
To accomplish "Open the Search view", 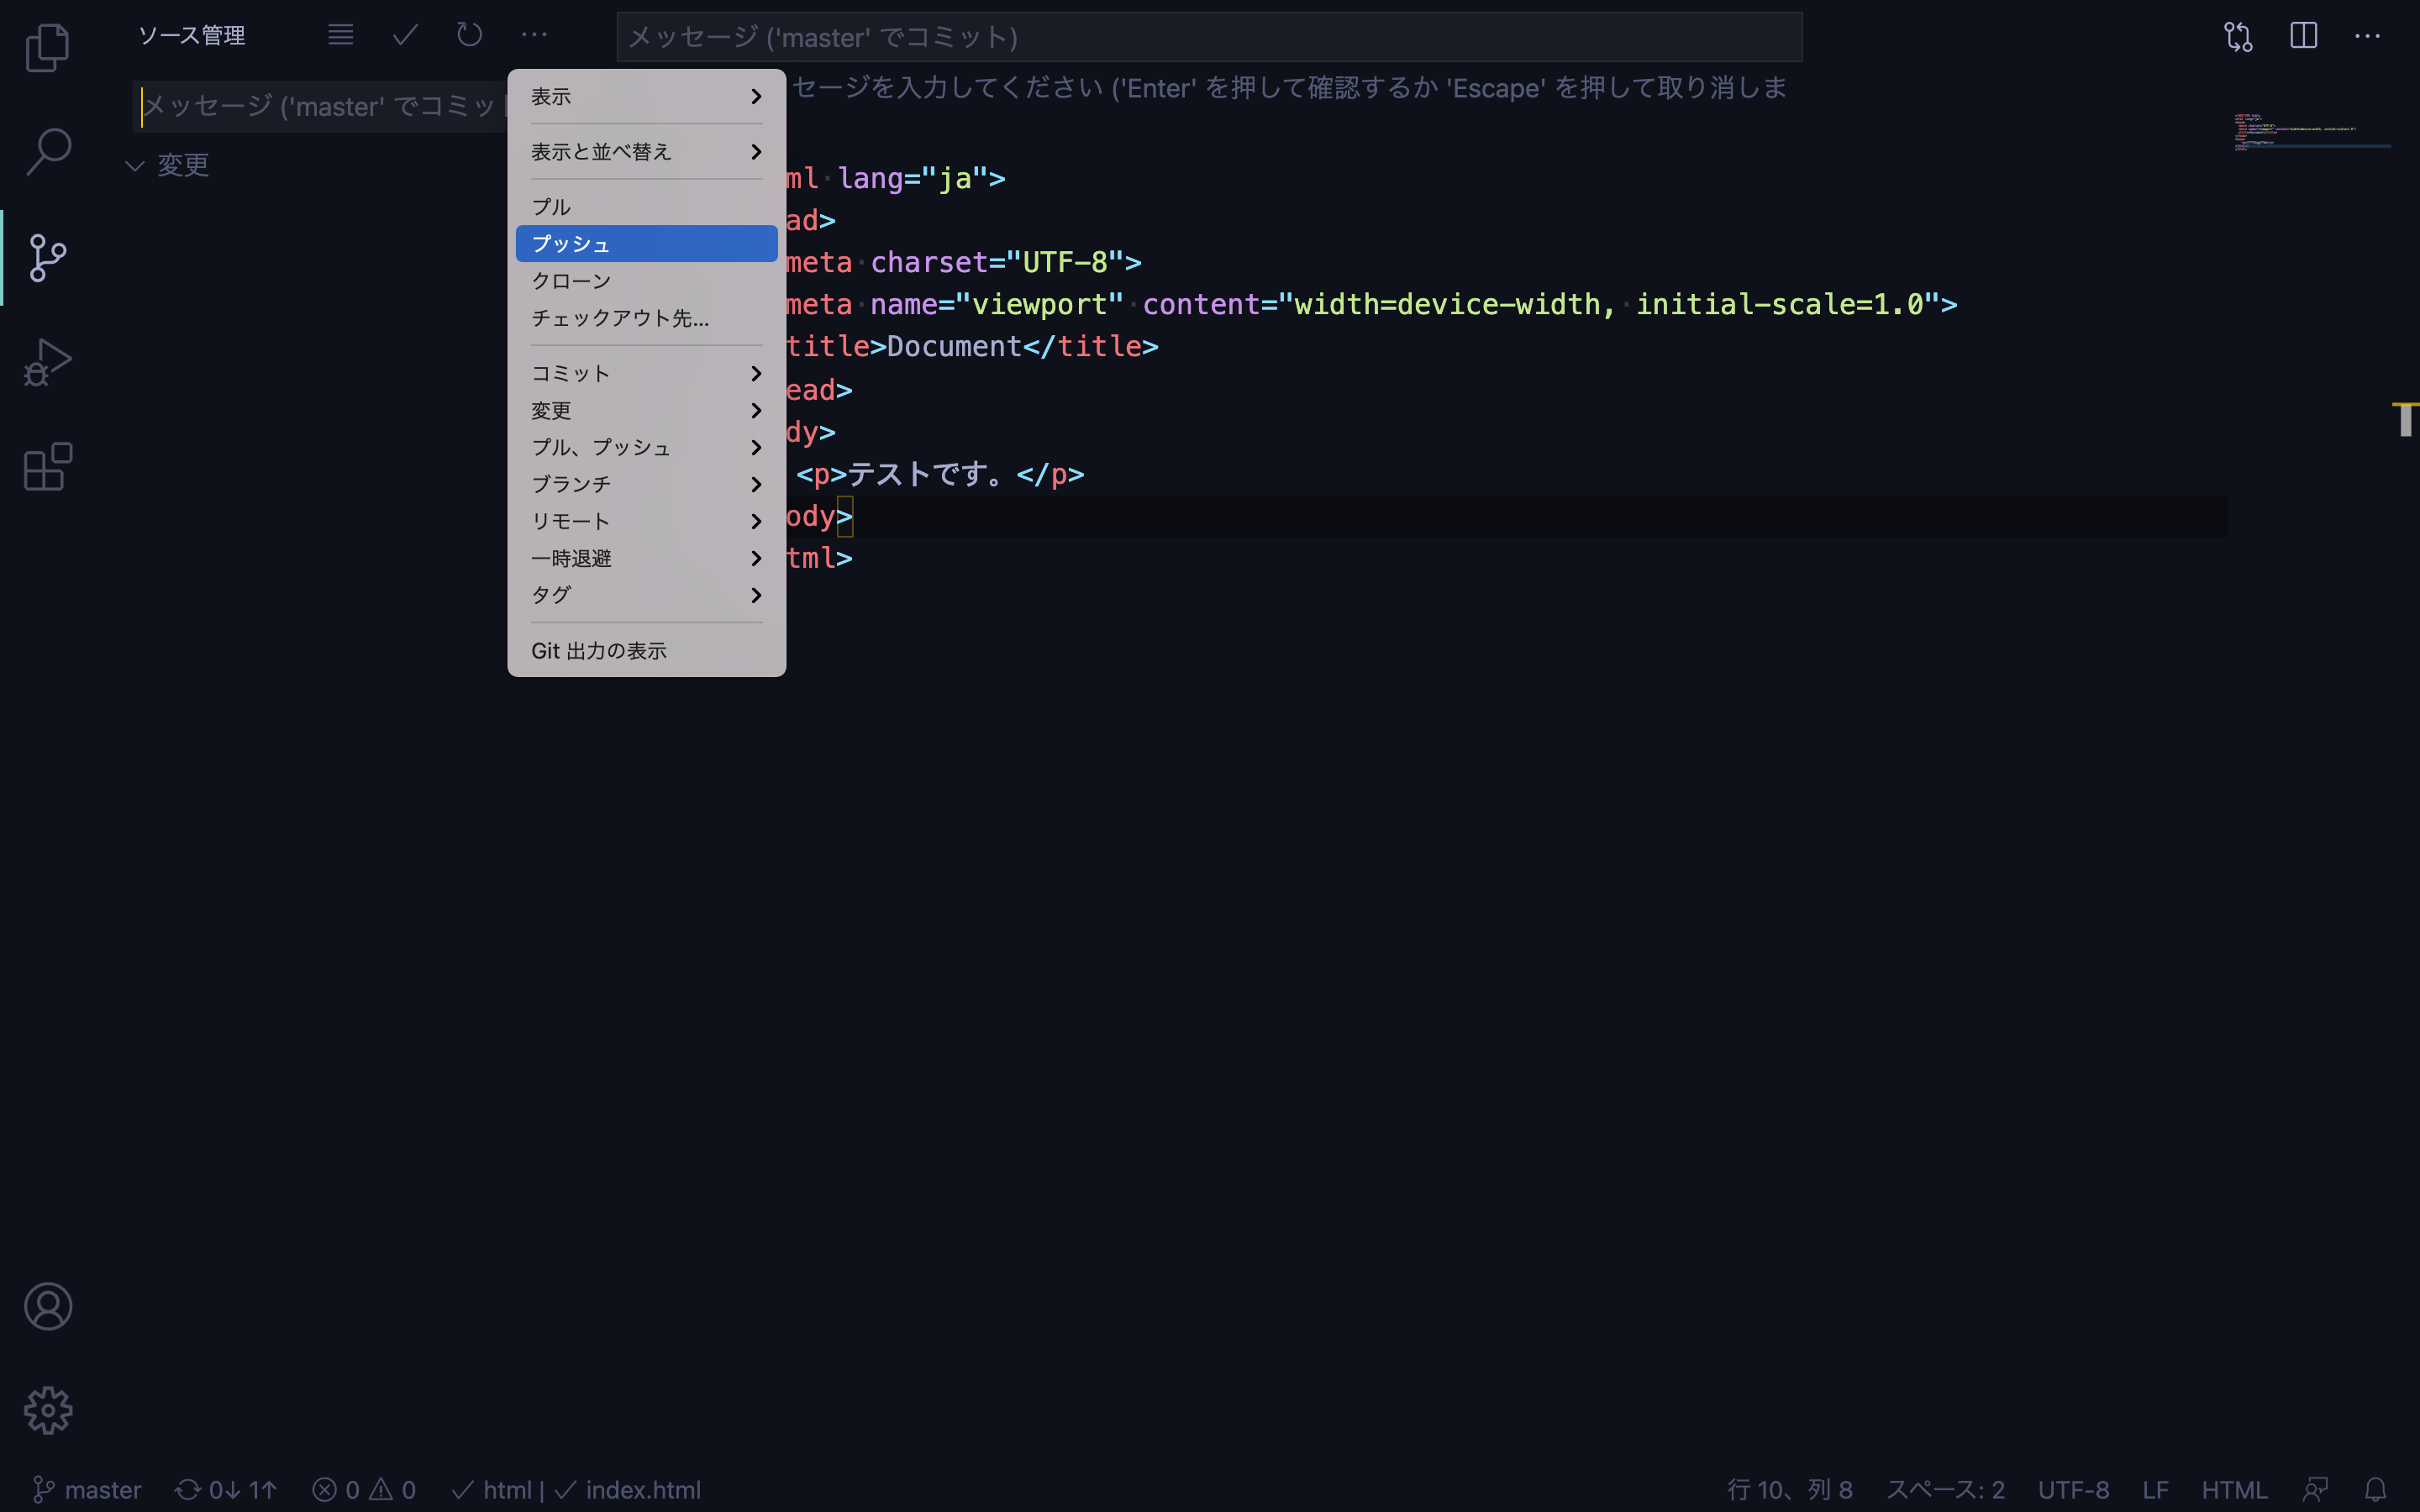I will [47, 152].
